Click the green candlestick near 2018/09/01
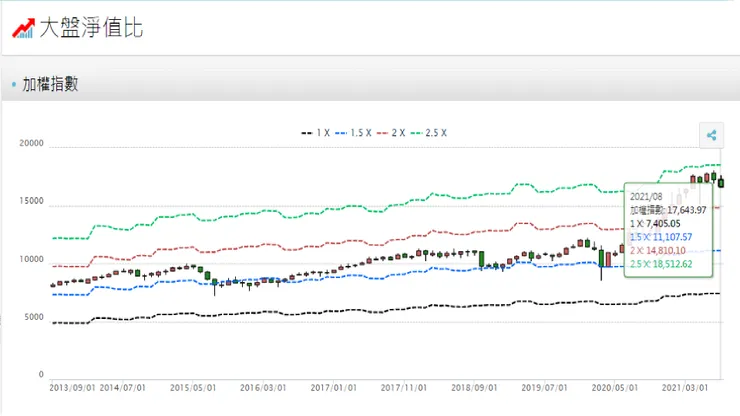This screenshot has height=416, width=740. [x=483, y=259]
